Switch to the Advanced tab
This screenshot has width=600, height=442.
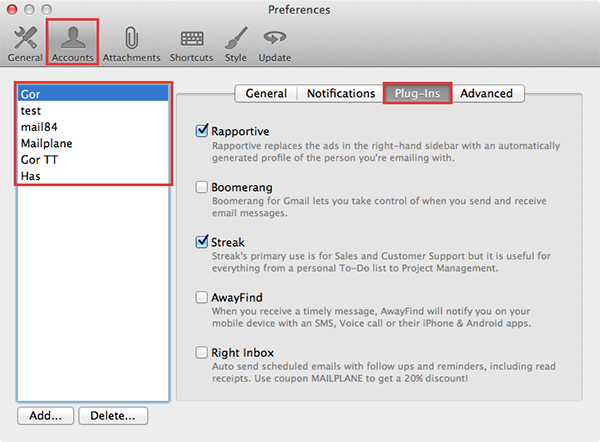486,93
